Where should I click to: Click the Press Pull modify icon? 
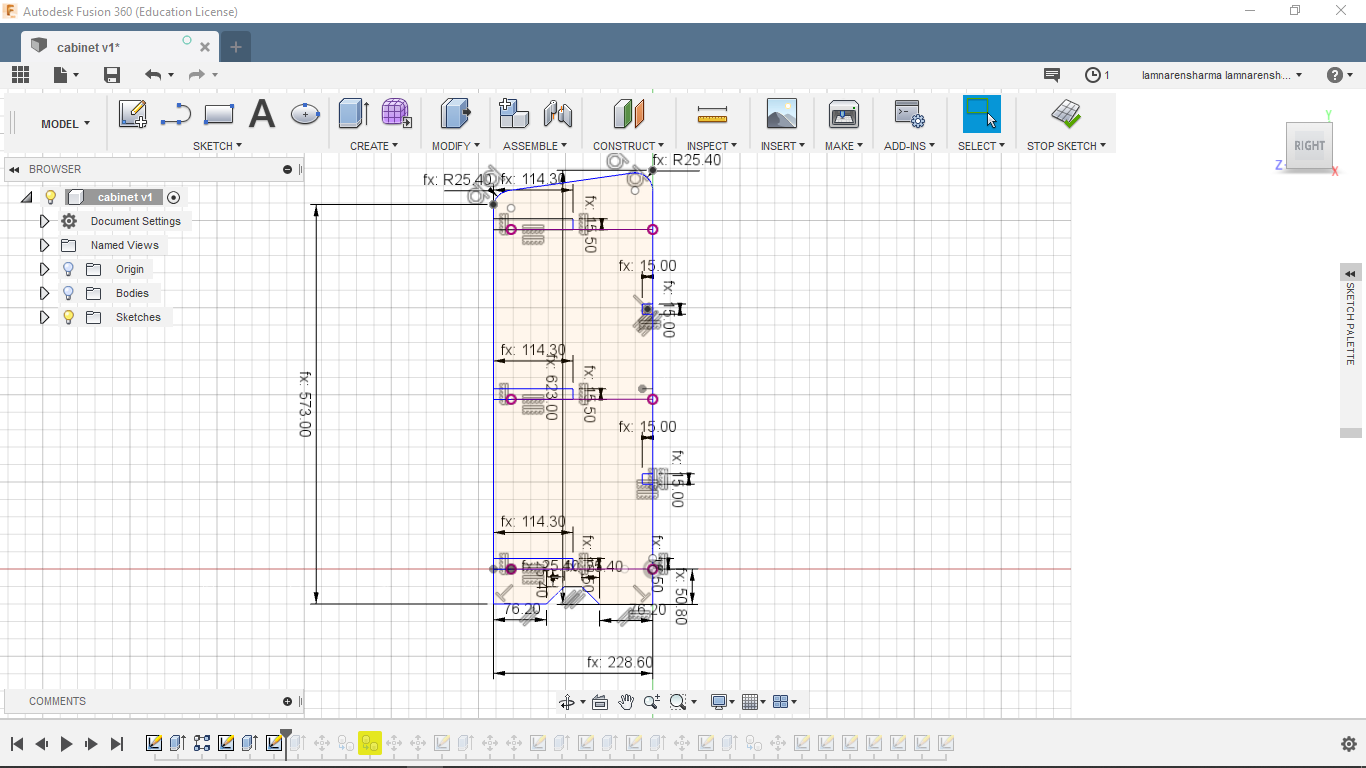pos(456,114)
